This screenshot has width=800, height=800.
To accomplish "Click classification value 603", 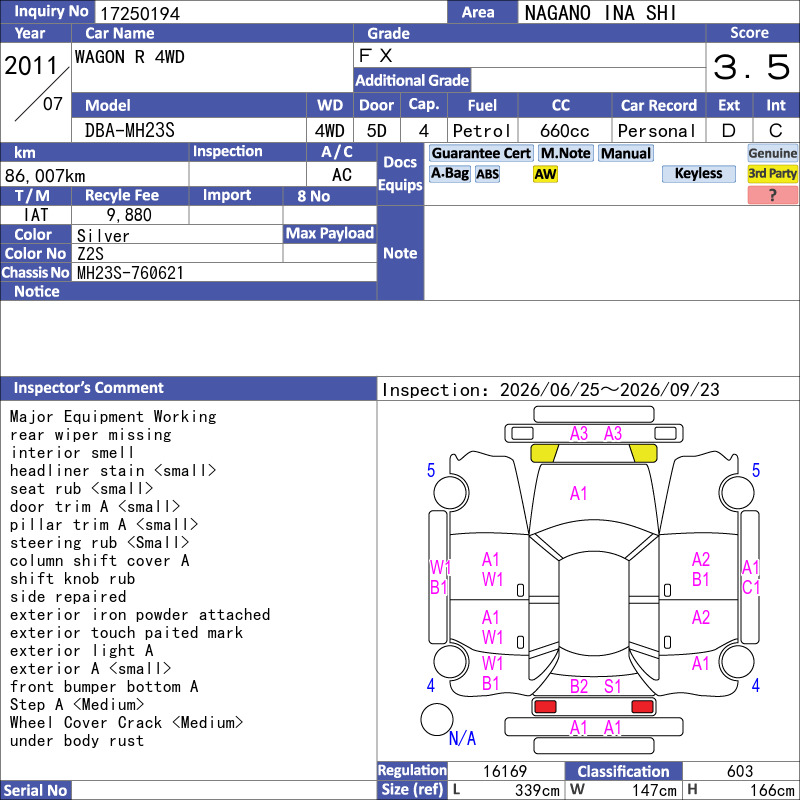I will 740,771.
